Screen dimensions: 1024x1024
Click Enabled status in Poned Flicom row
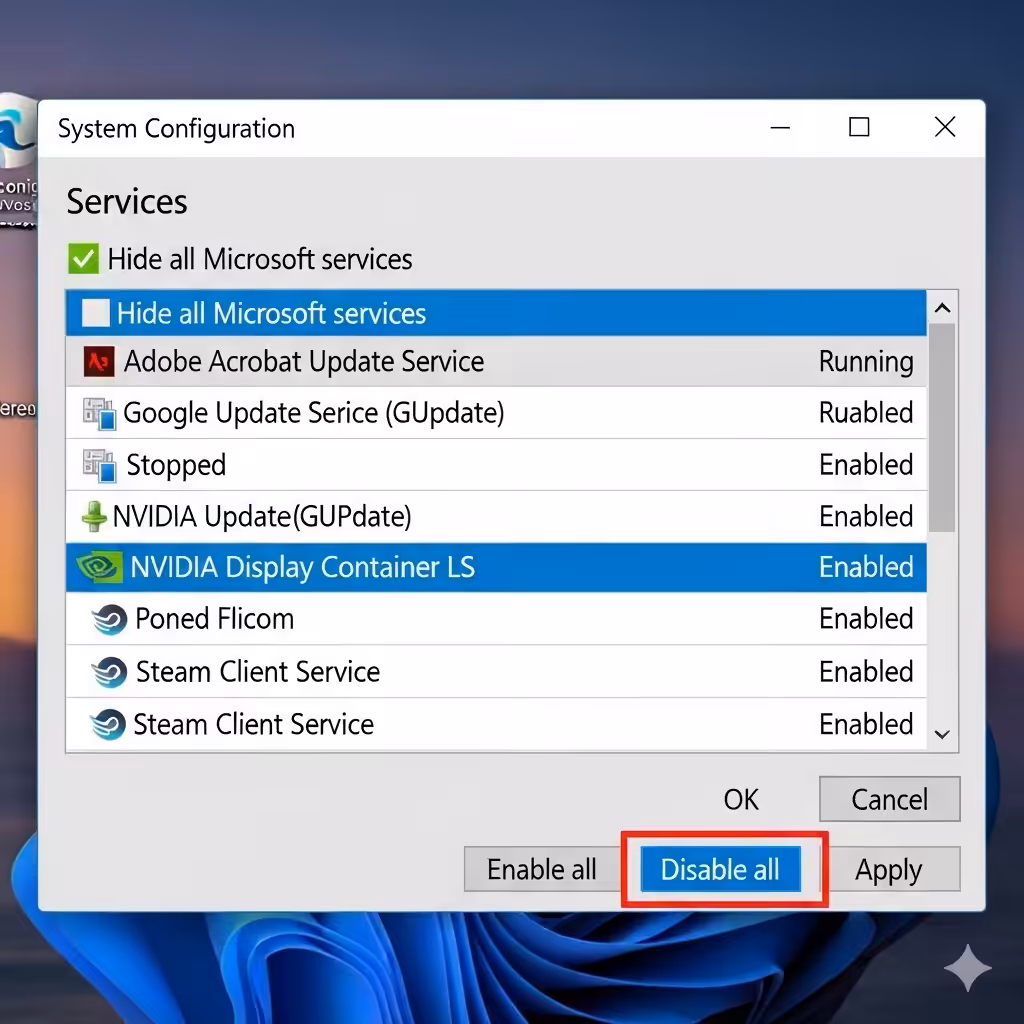point(866,619)
